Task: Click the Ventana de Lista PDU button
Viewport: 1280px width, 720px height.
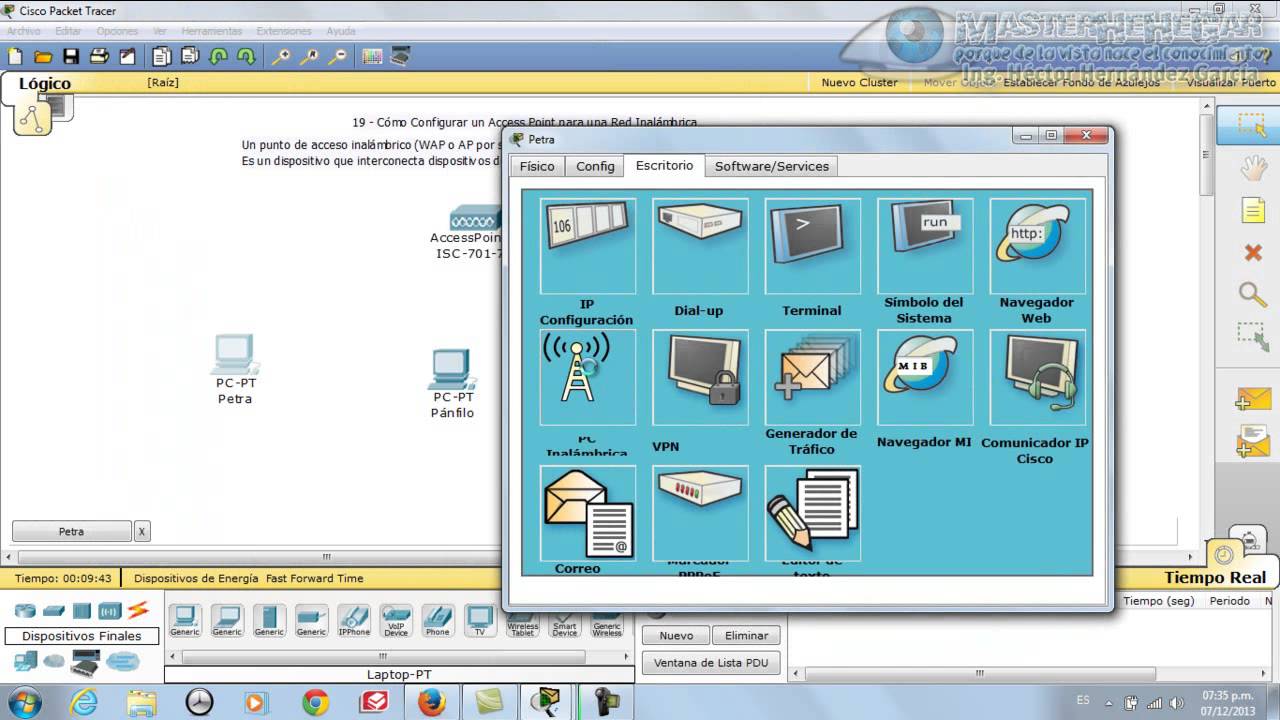Action: coord(711,663)
